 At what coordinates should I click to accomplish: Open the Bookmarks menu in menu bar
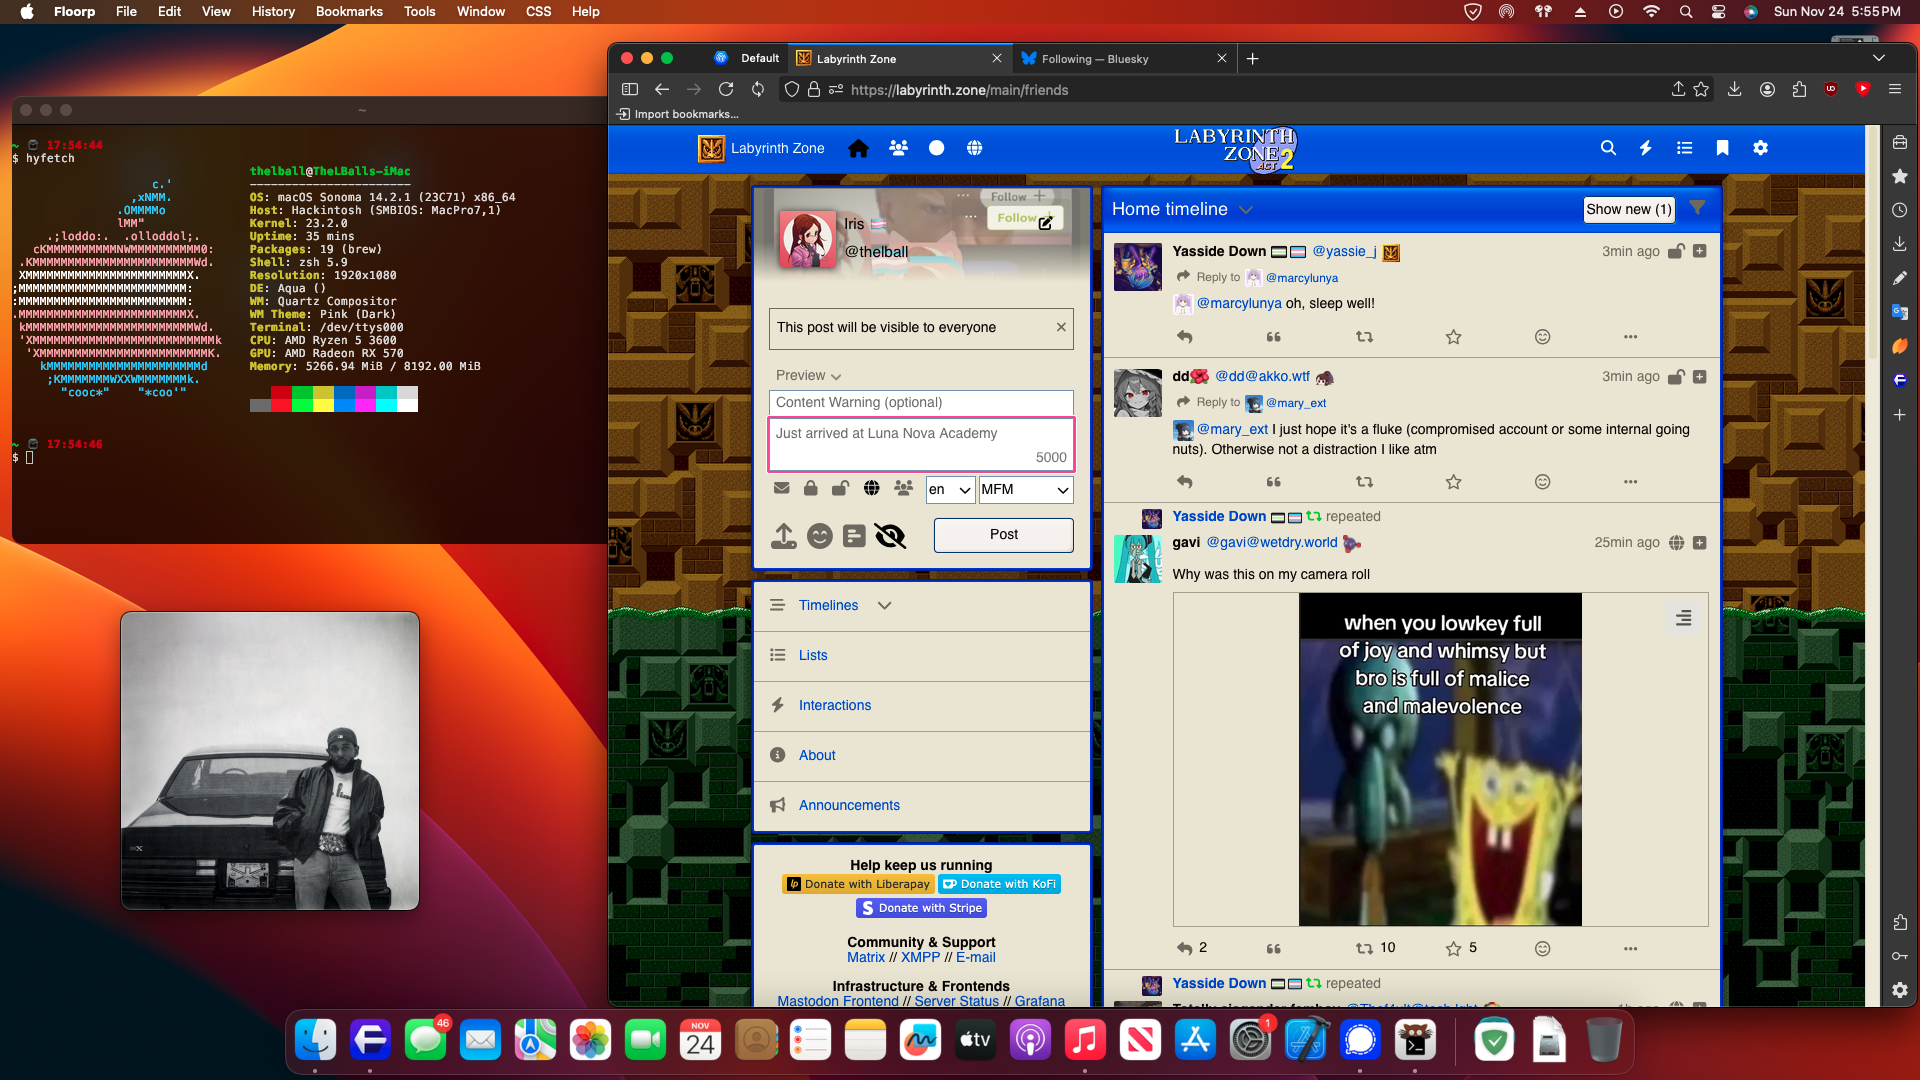(349, 11)
